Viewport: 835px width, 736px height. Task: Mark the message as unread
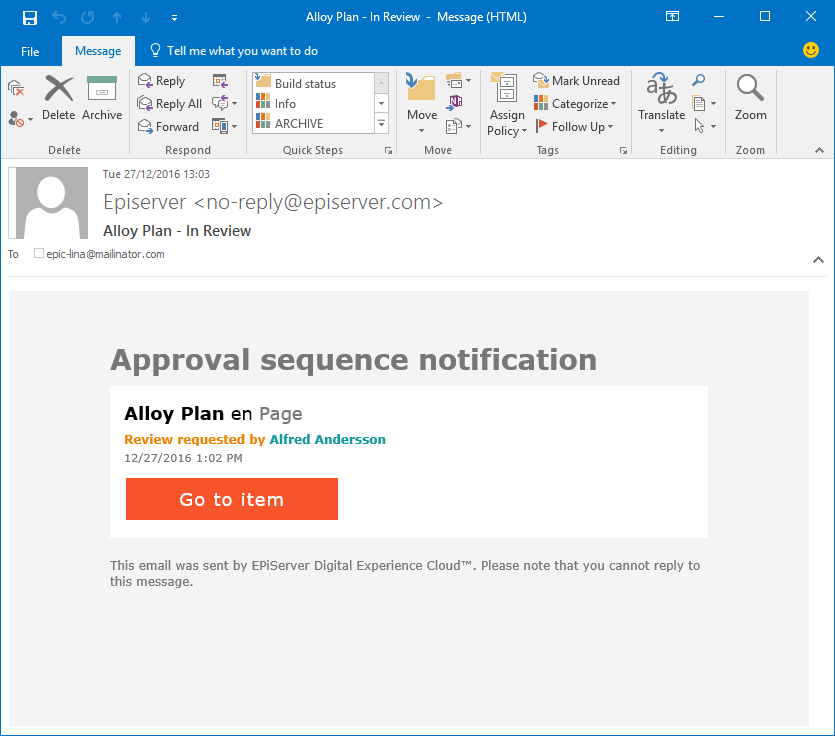(577, 80)
